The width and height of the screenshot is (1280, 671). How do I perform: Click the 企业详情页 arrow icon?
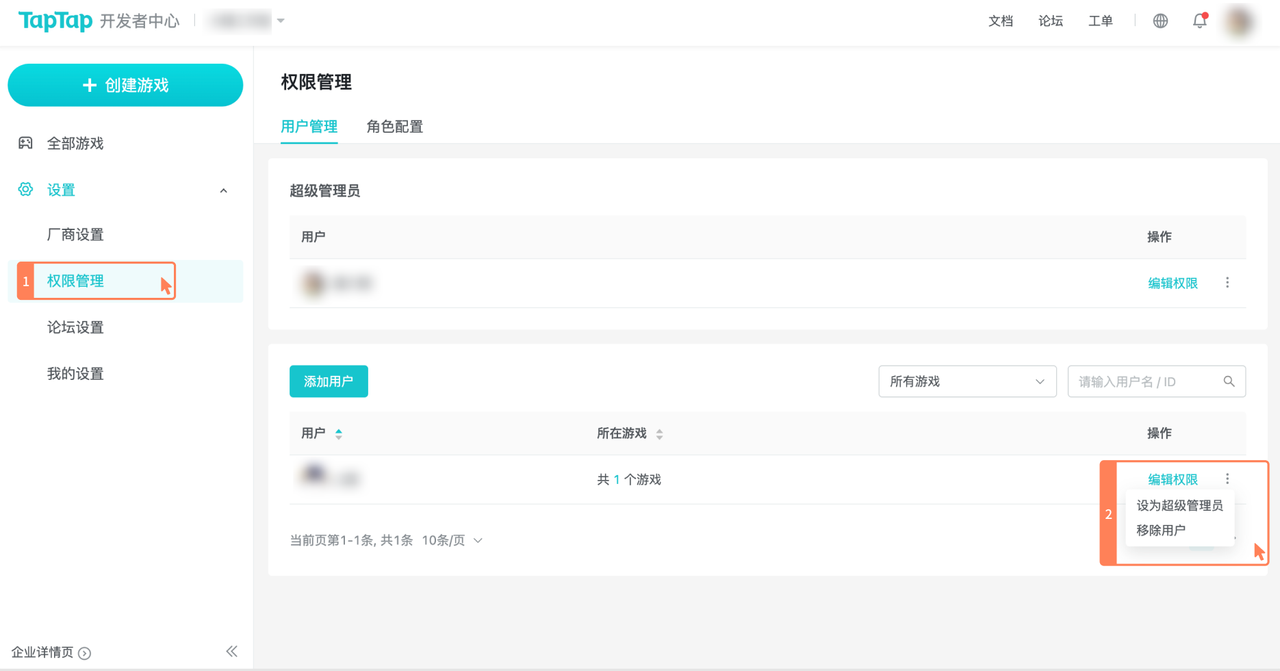(85, 653)
